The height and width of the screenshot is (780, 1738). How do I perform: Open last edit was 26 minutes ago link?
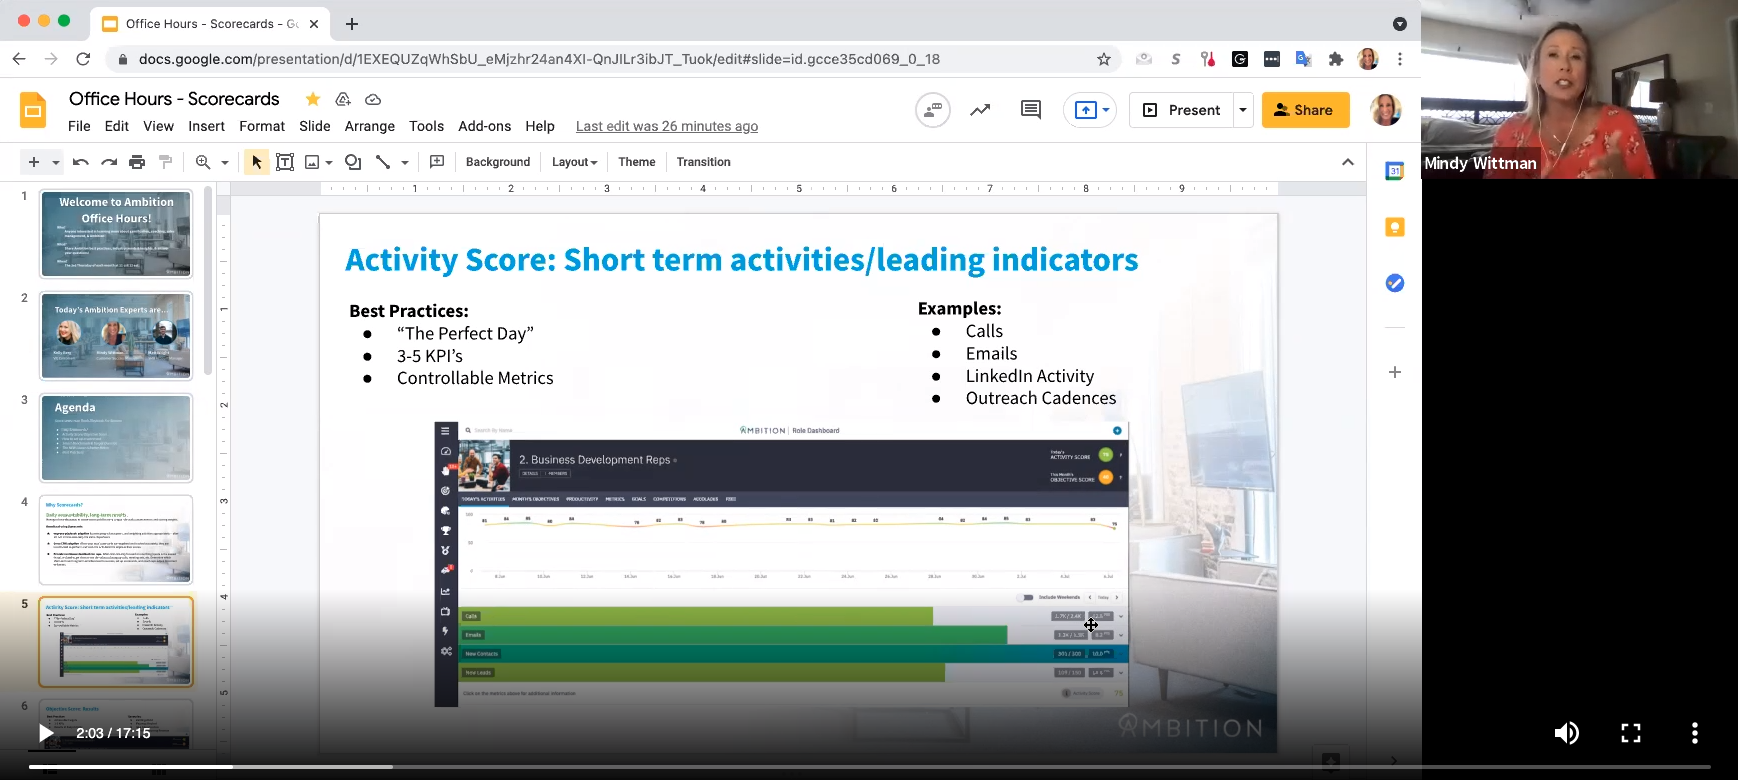(667, 126)
